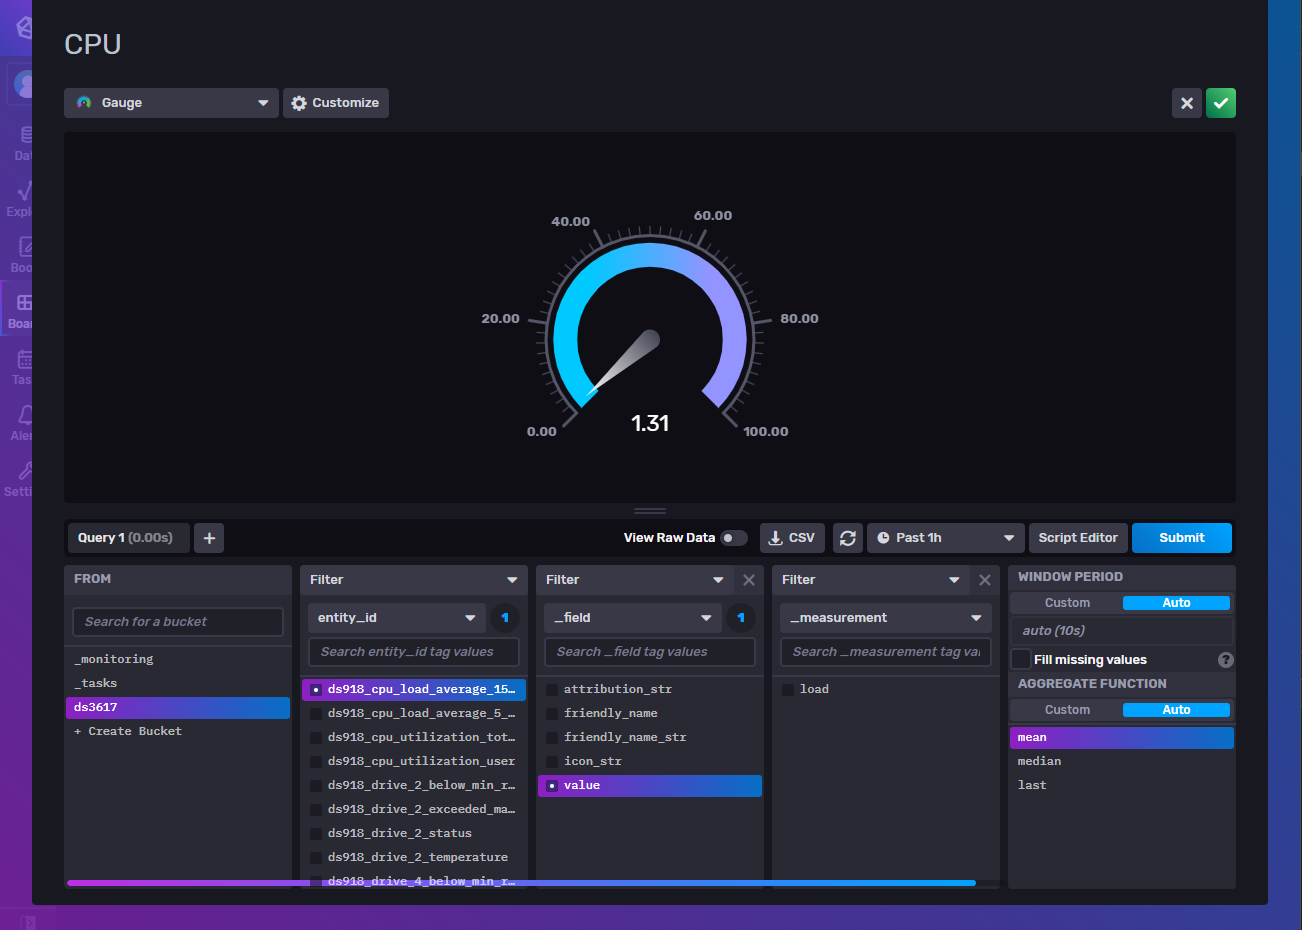
Task: Open the _field tag key dropdown
Action: pyautogui.click(x=633, y=618)
